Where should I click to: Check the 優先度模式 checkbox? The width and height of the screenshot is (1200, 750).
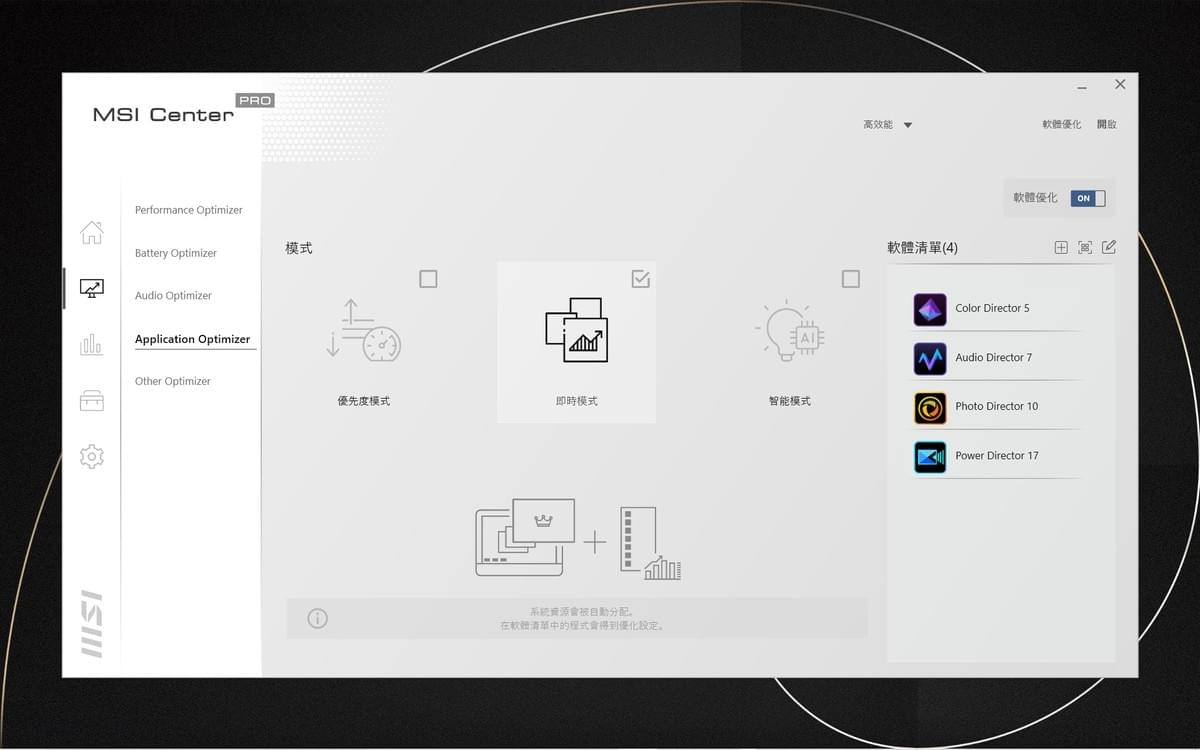[428, 279]
